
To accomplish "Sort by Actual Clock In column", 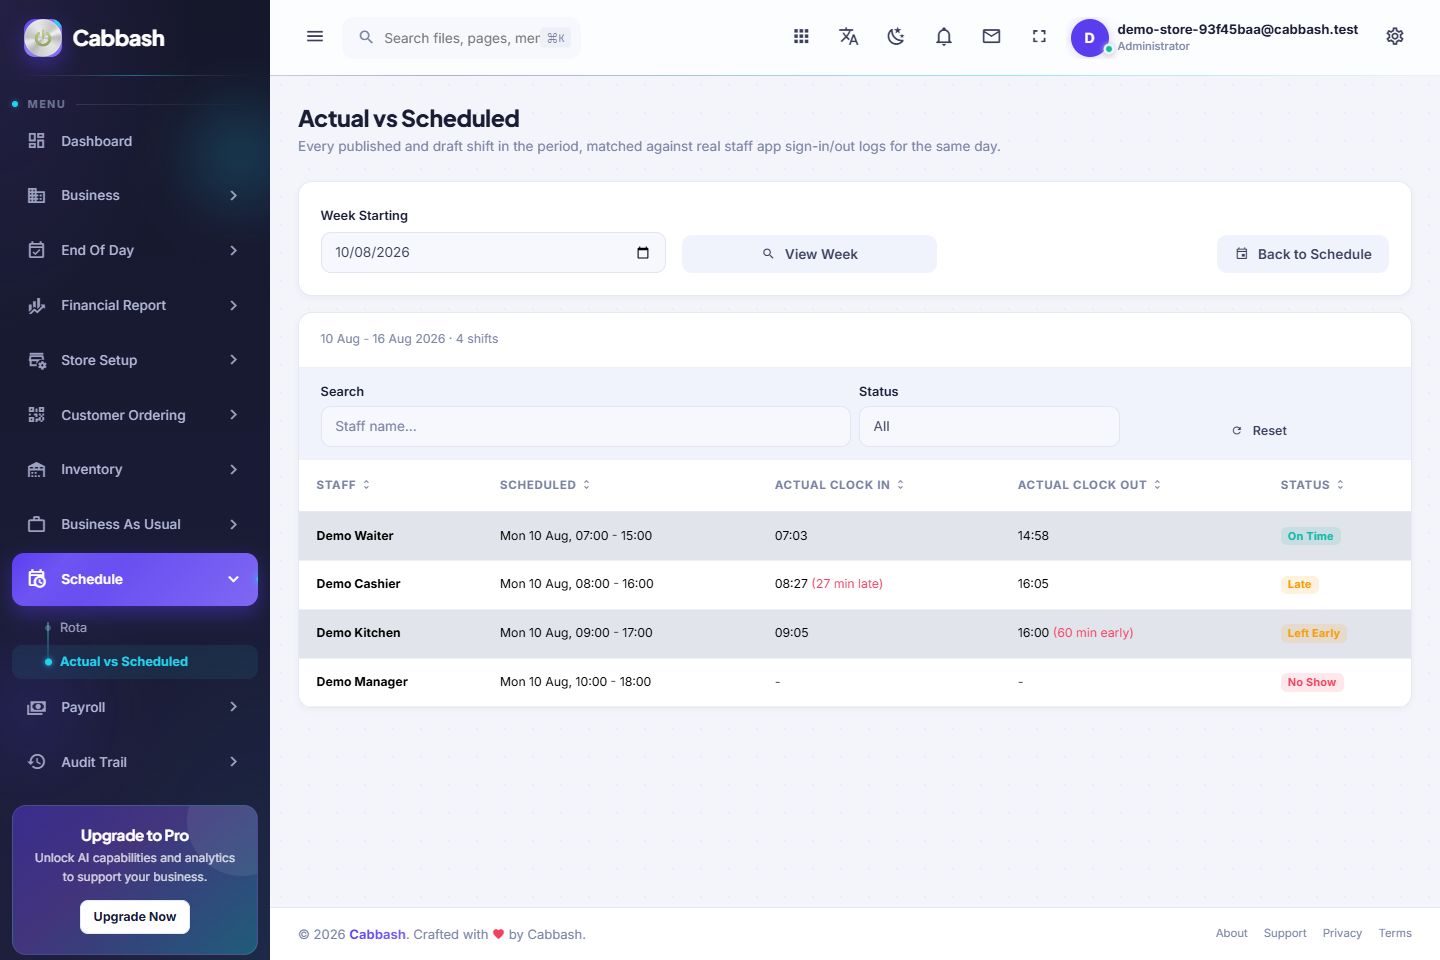I will tap(900, 485).
